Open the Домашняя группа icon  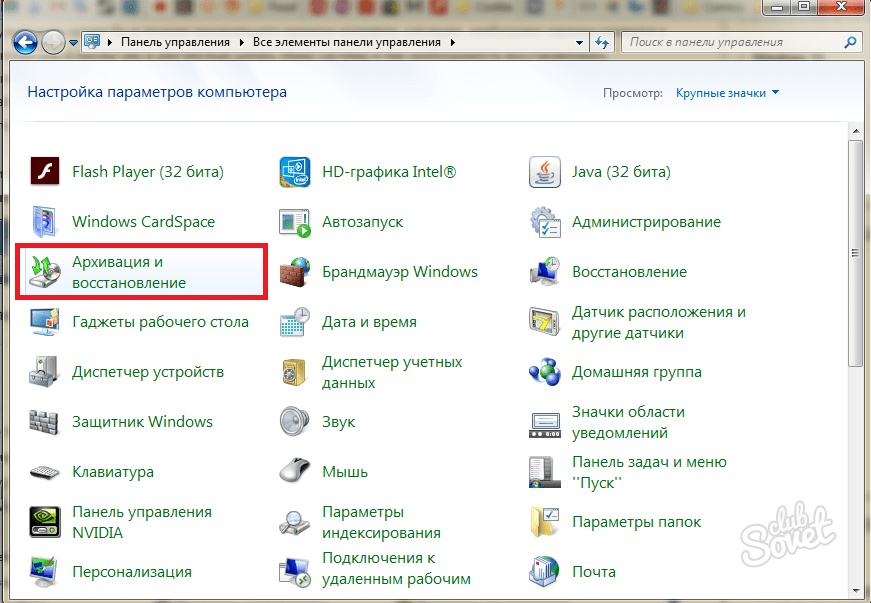click(545, 372)
